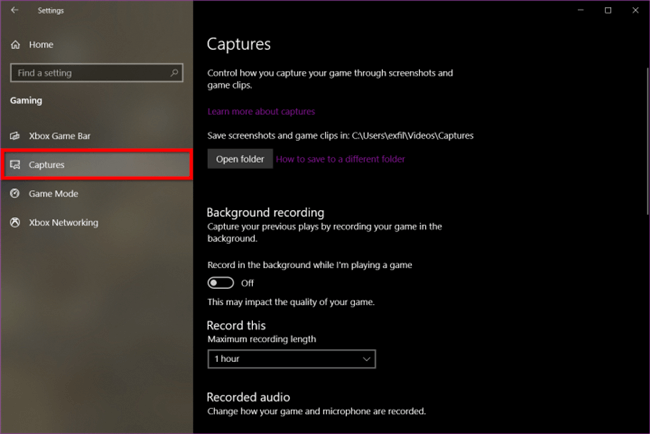
Task: Click the Xbox Networking icon
Action: point(15,223)
